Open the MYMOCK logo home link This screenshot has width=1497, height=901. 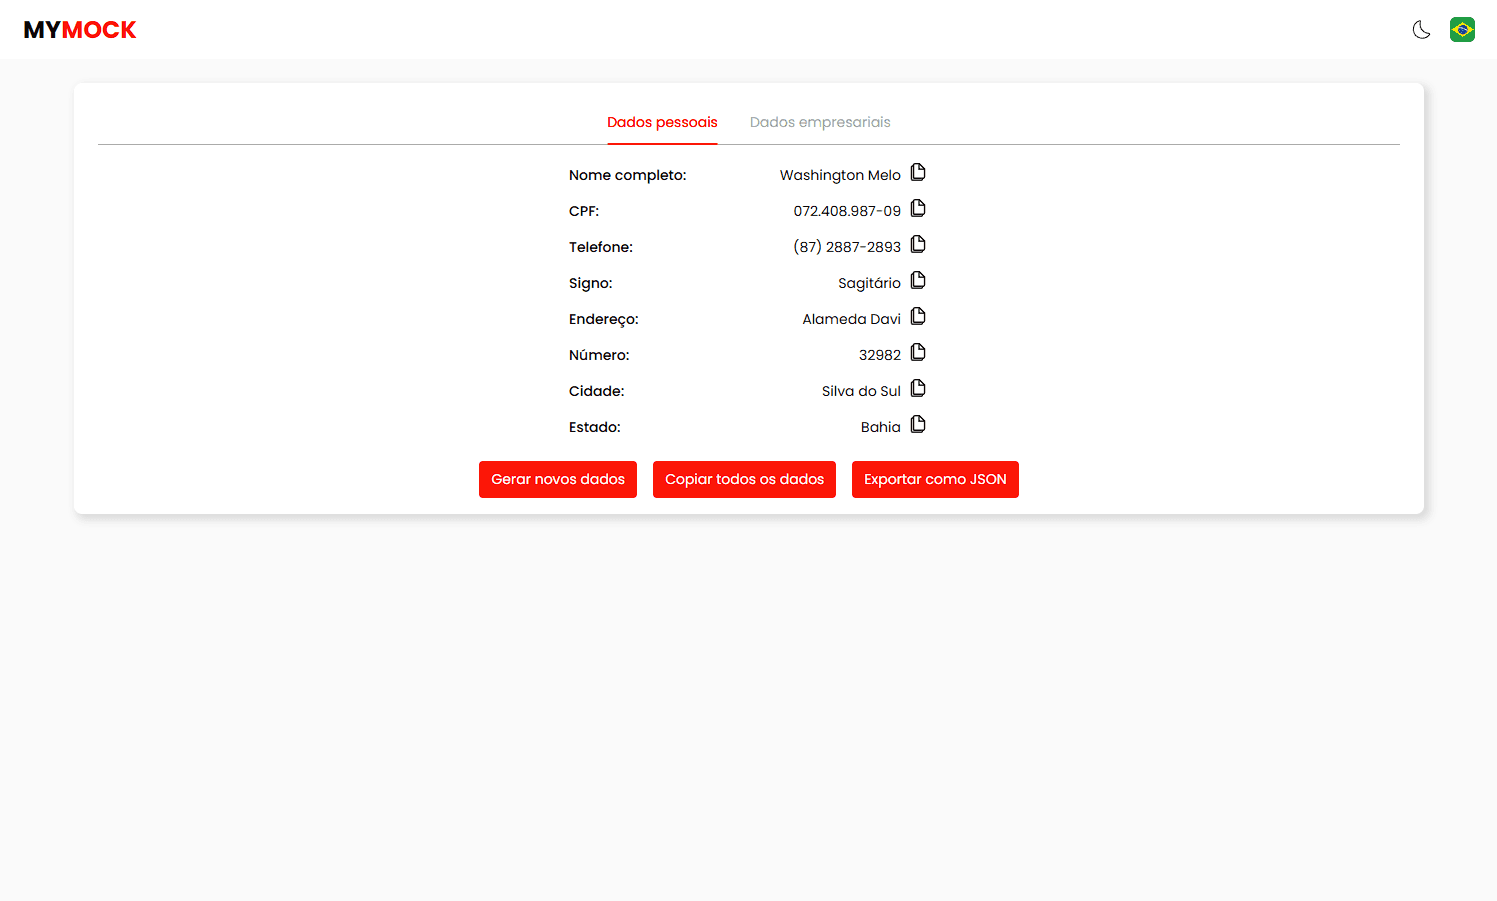pos(80,30)
